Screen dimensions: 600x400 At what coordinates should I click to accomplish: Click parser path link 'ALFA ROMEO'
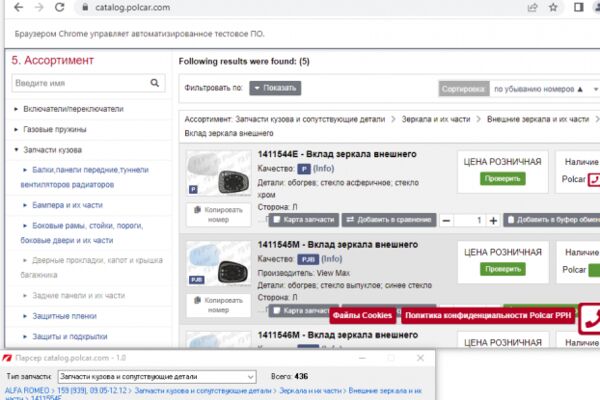point(27,391)
